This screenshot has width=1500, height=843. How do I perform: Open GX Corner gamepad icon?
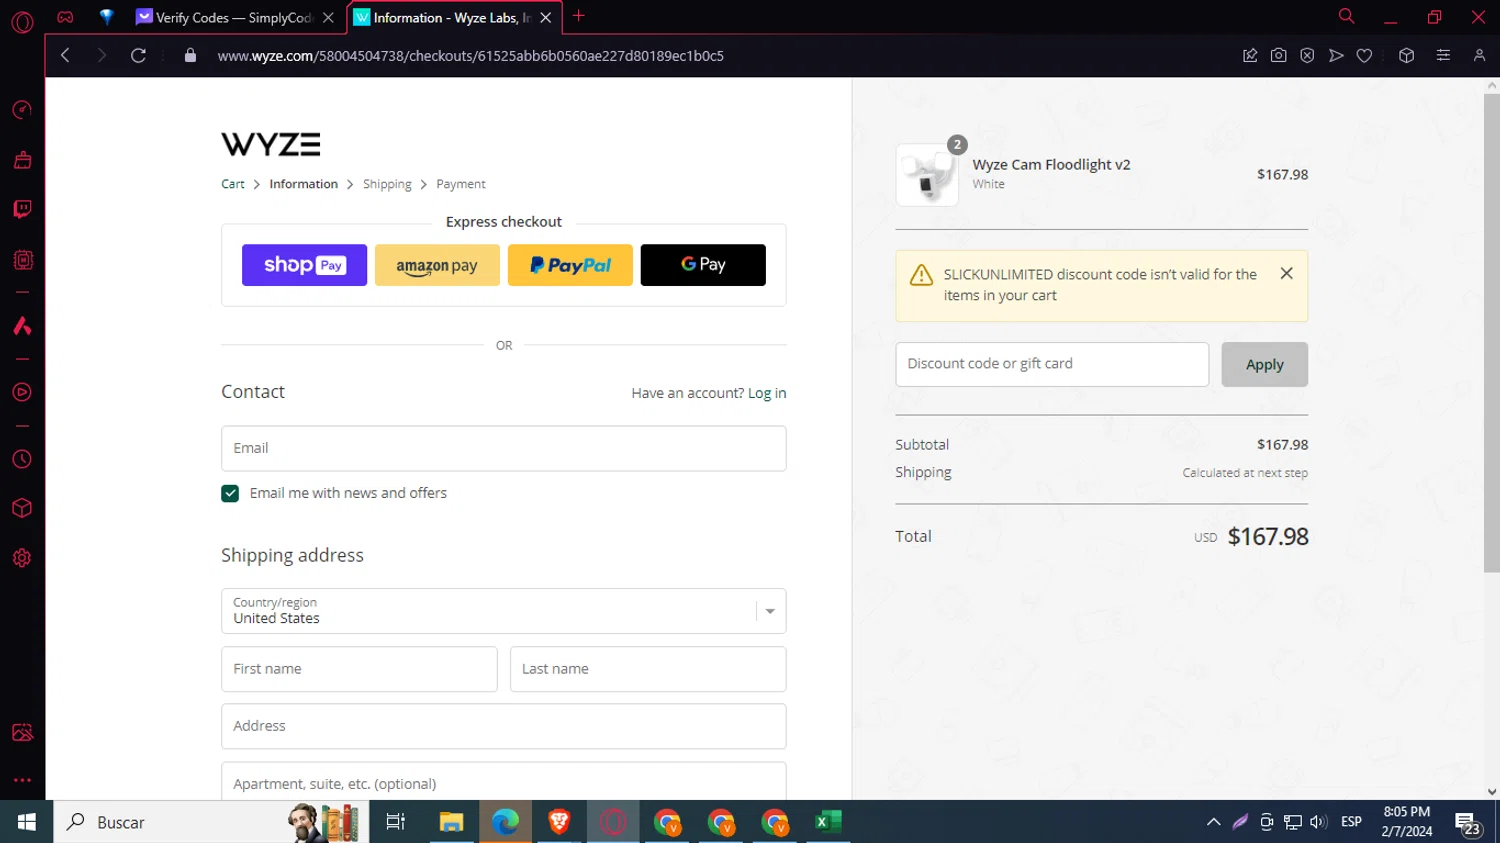pos(65,17)
